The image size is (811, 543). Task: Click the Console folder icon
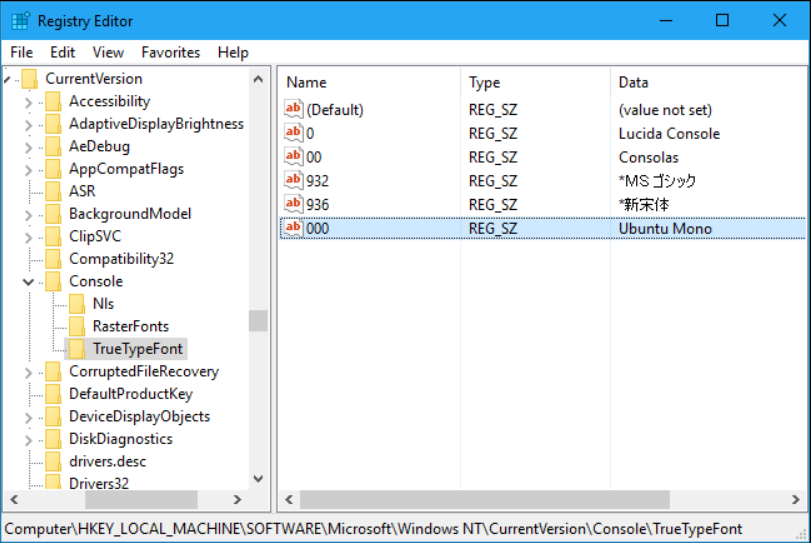tap(53, 281)
